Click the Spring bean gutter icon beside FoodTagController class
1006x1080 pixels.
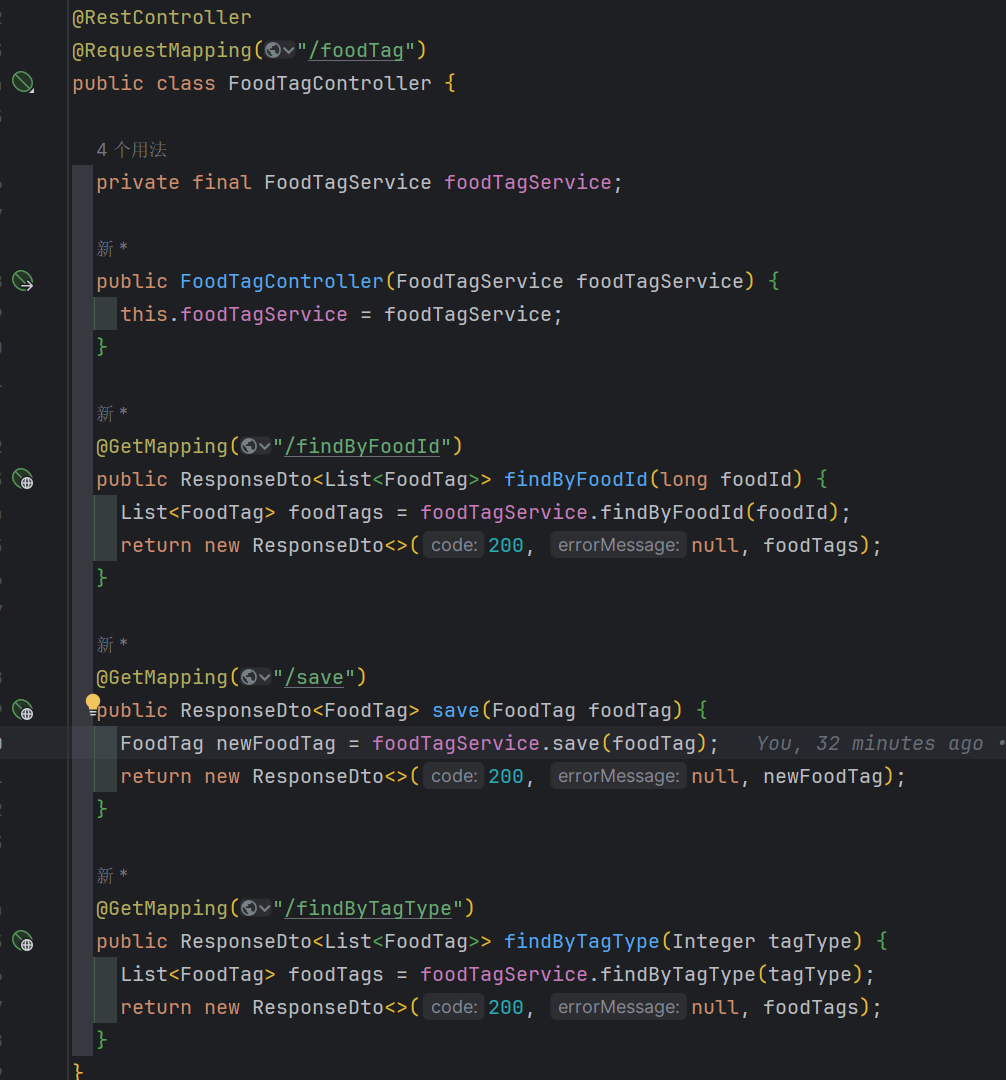(23, 82)
